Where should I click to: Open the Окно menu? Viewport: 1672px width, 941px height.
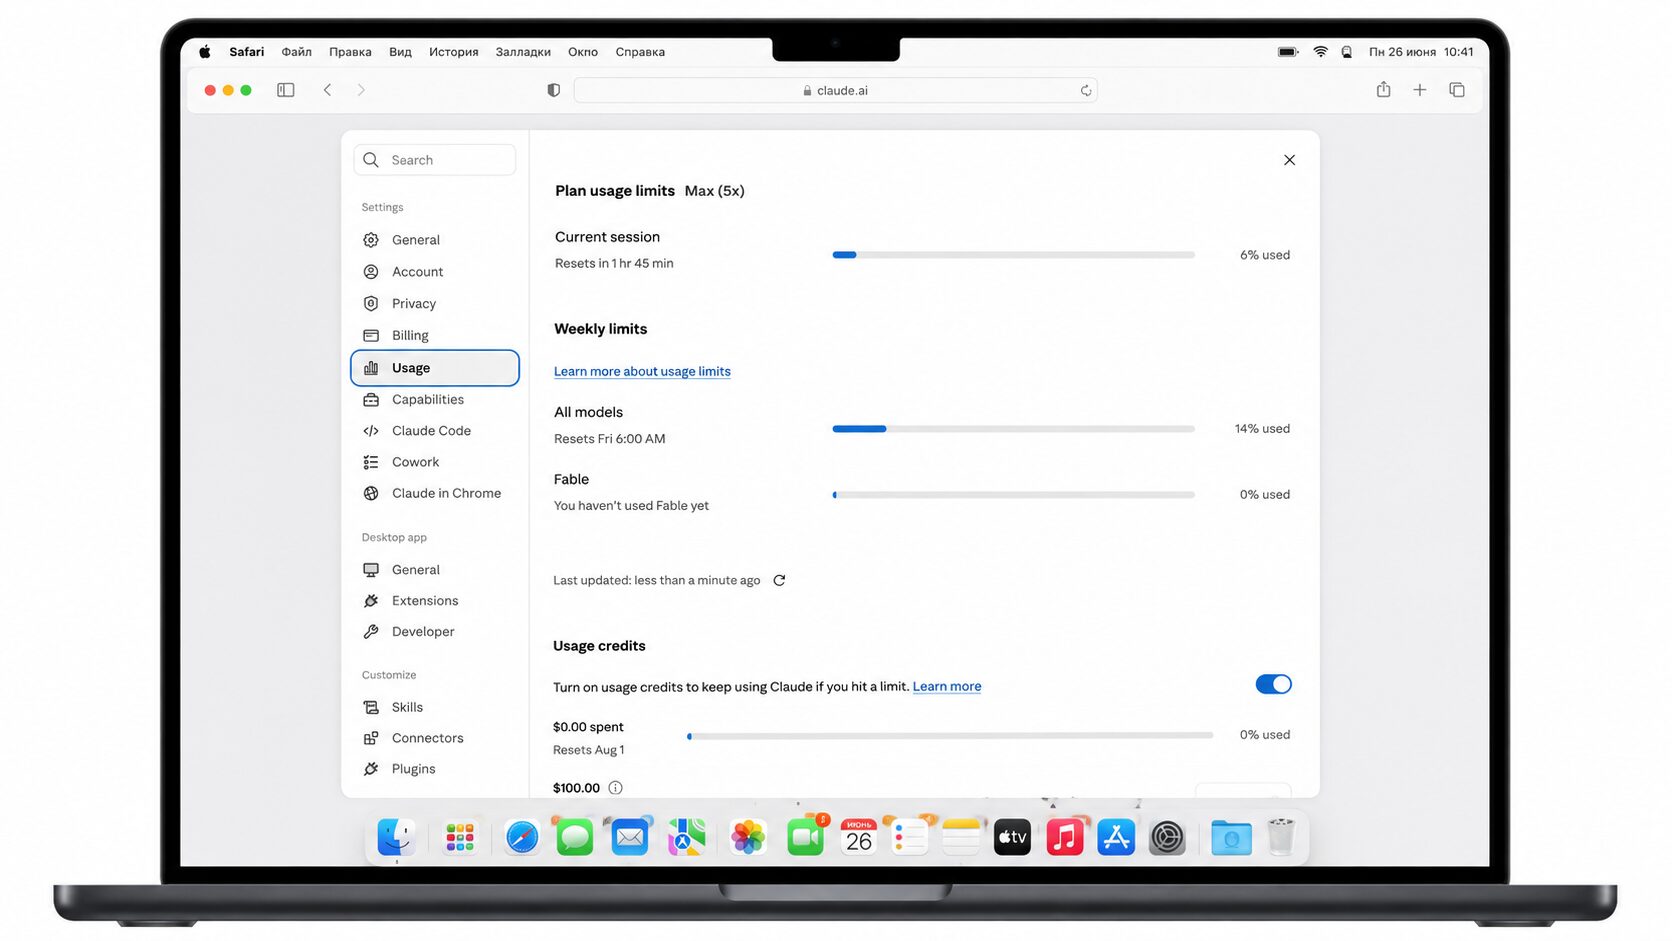click(583, 52)
